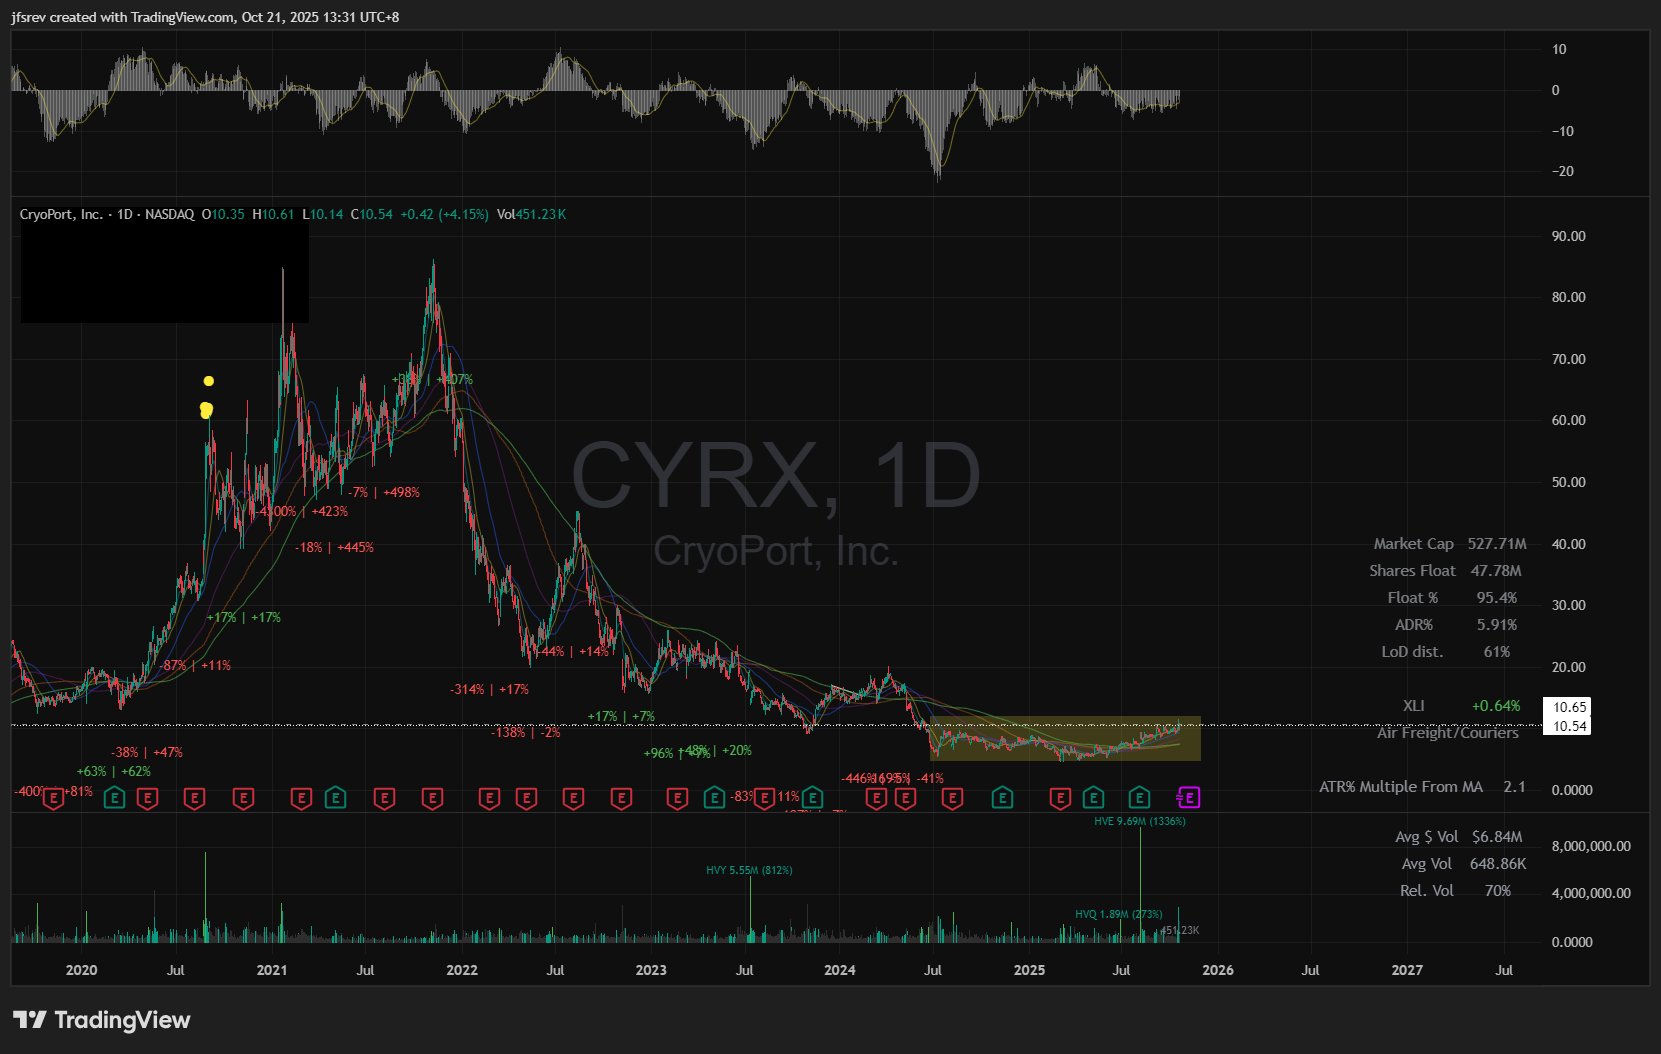1661x1054 pixels.
Task: Click the HVE 9.69M (1336%) volume label
Action: click(1140, 821)
